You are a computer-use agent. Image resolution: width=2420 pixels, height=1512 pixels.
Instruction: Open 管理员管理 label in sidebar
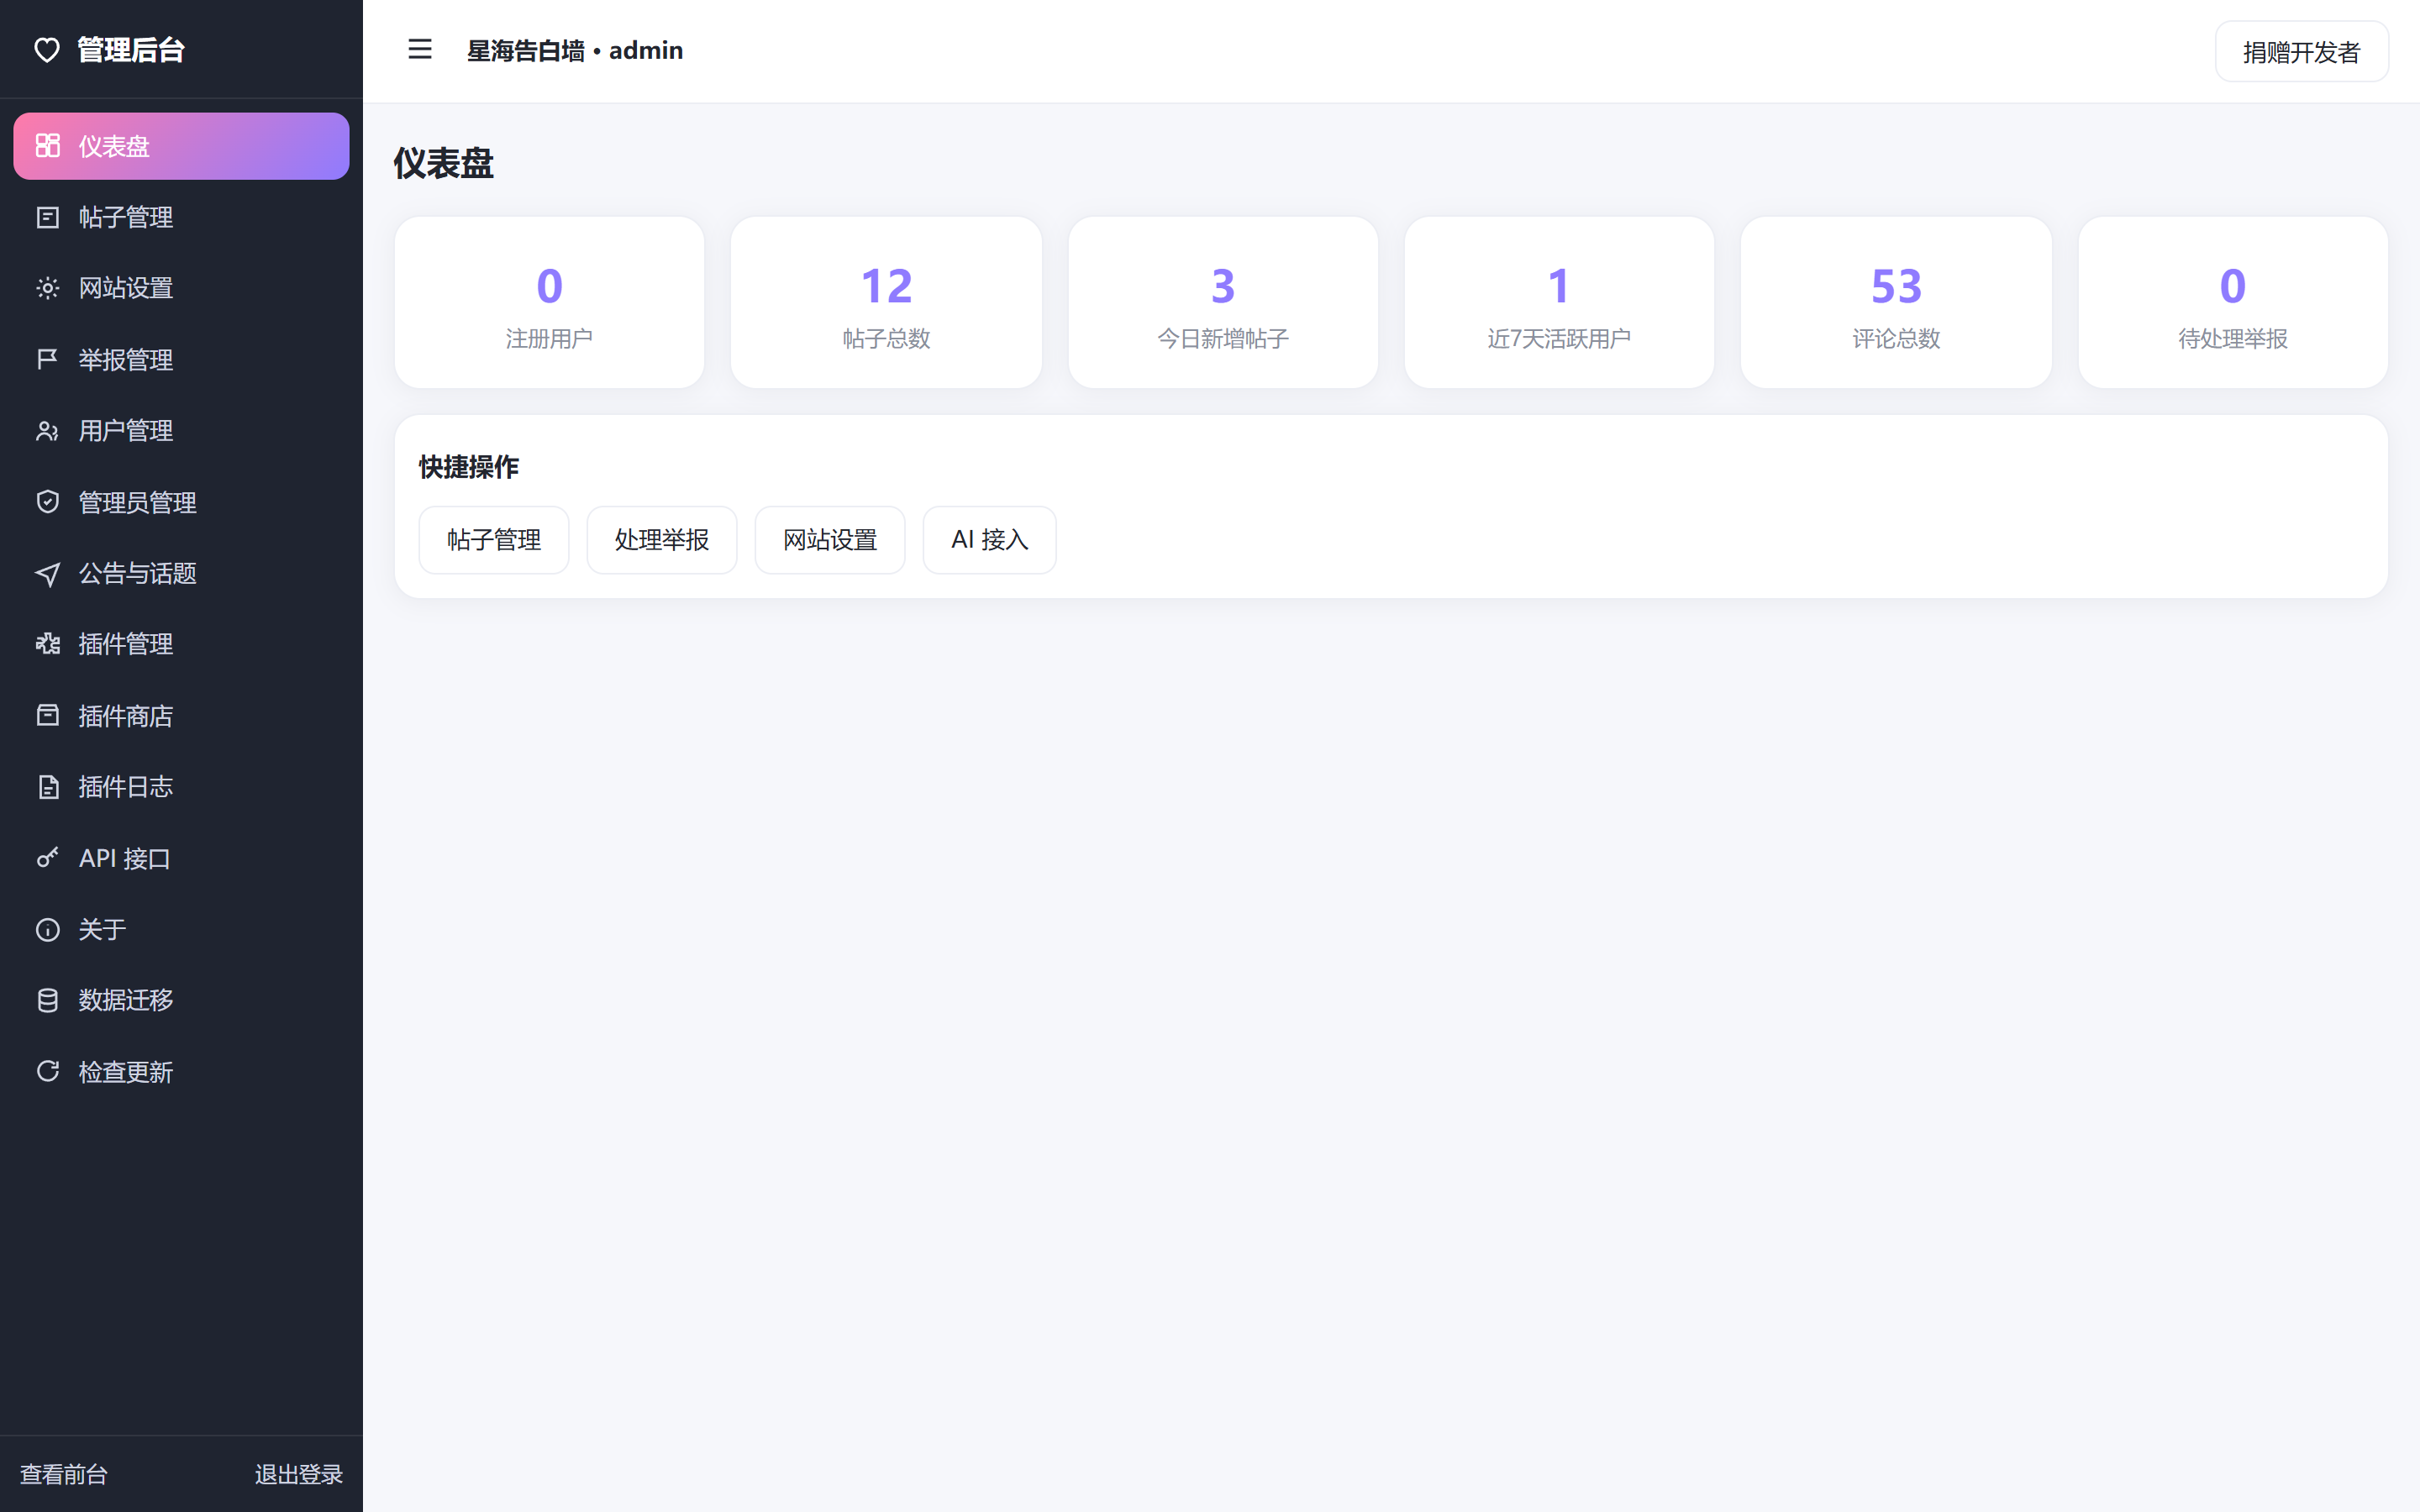[138, 502]
